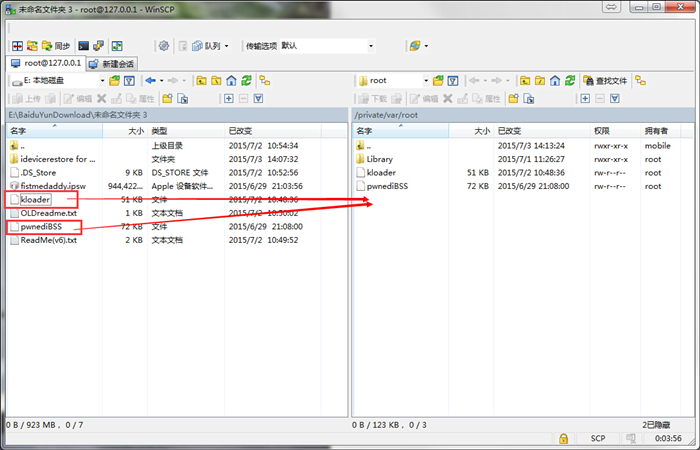700x450 pixels.
Task: Click the 0:03:56 session timer
Action: (668, 438)
